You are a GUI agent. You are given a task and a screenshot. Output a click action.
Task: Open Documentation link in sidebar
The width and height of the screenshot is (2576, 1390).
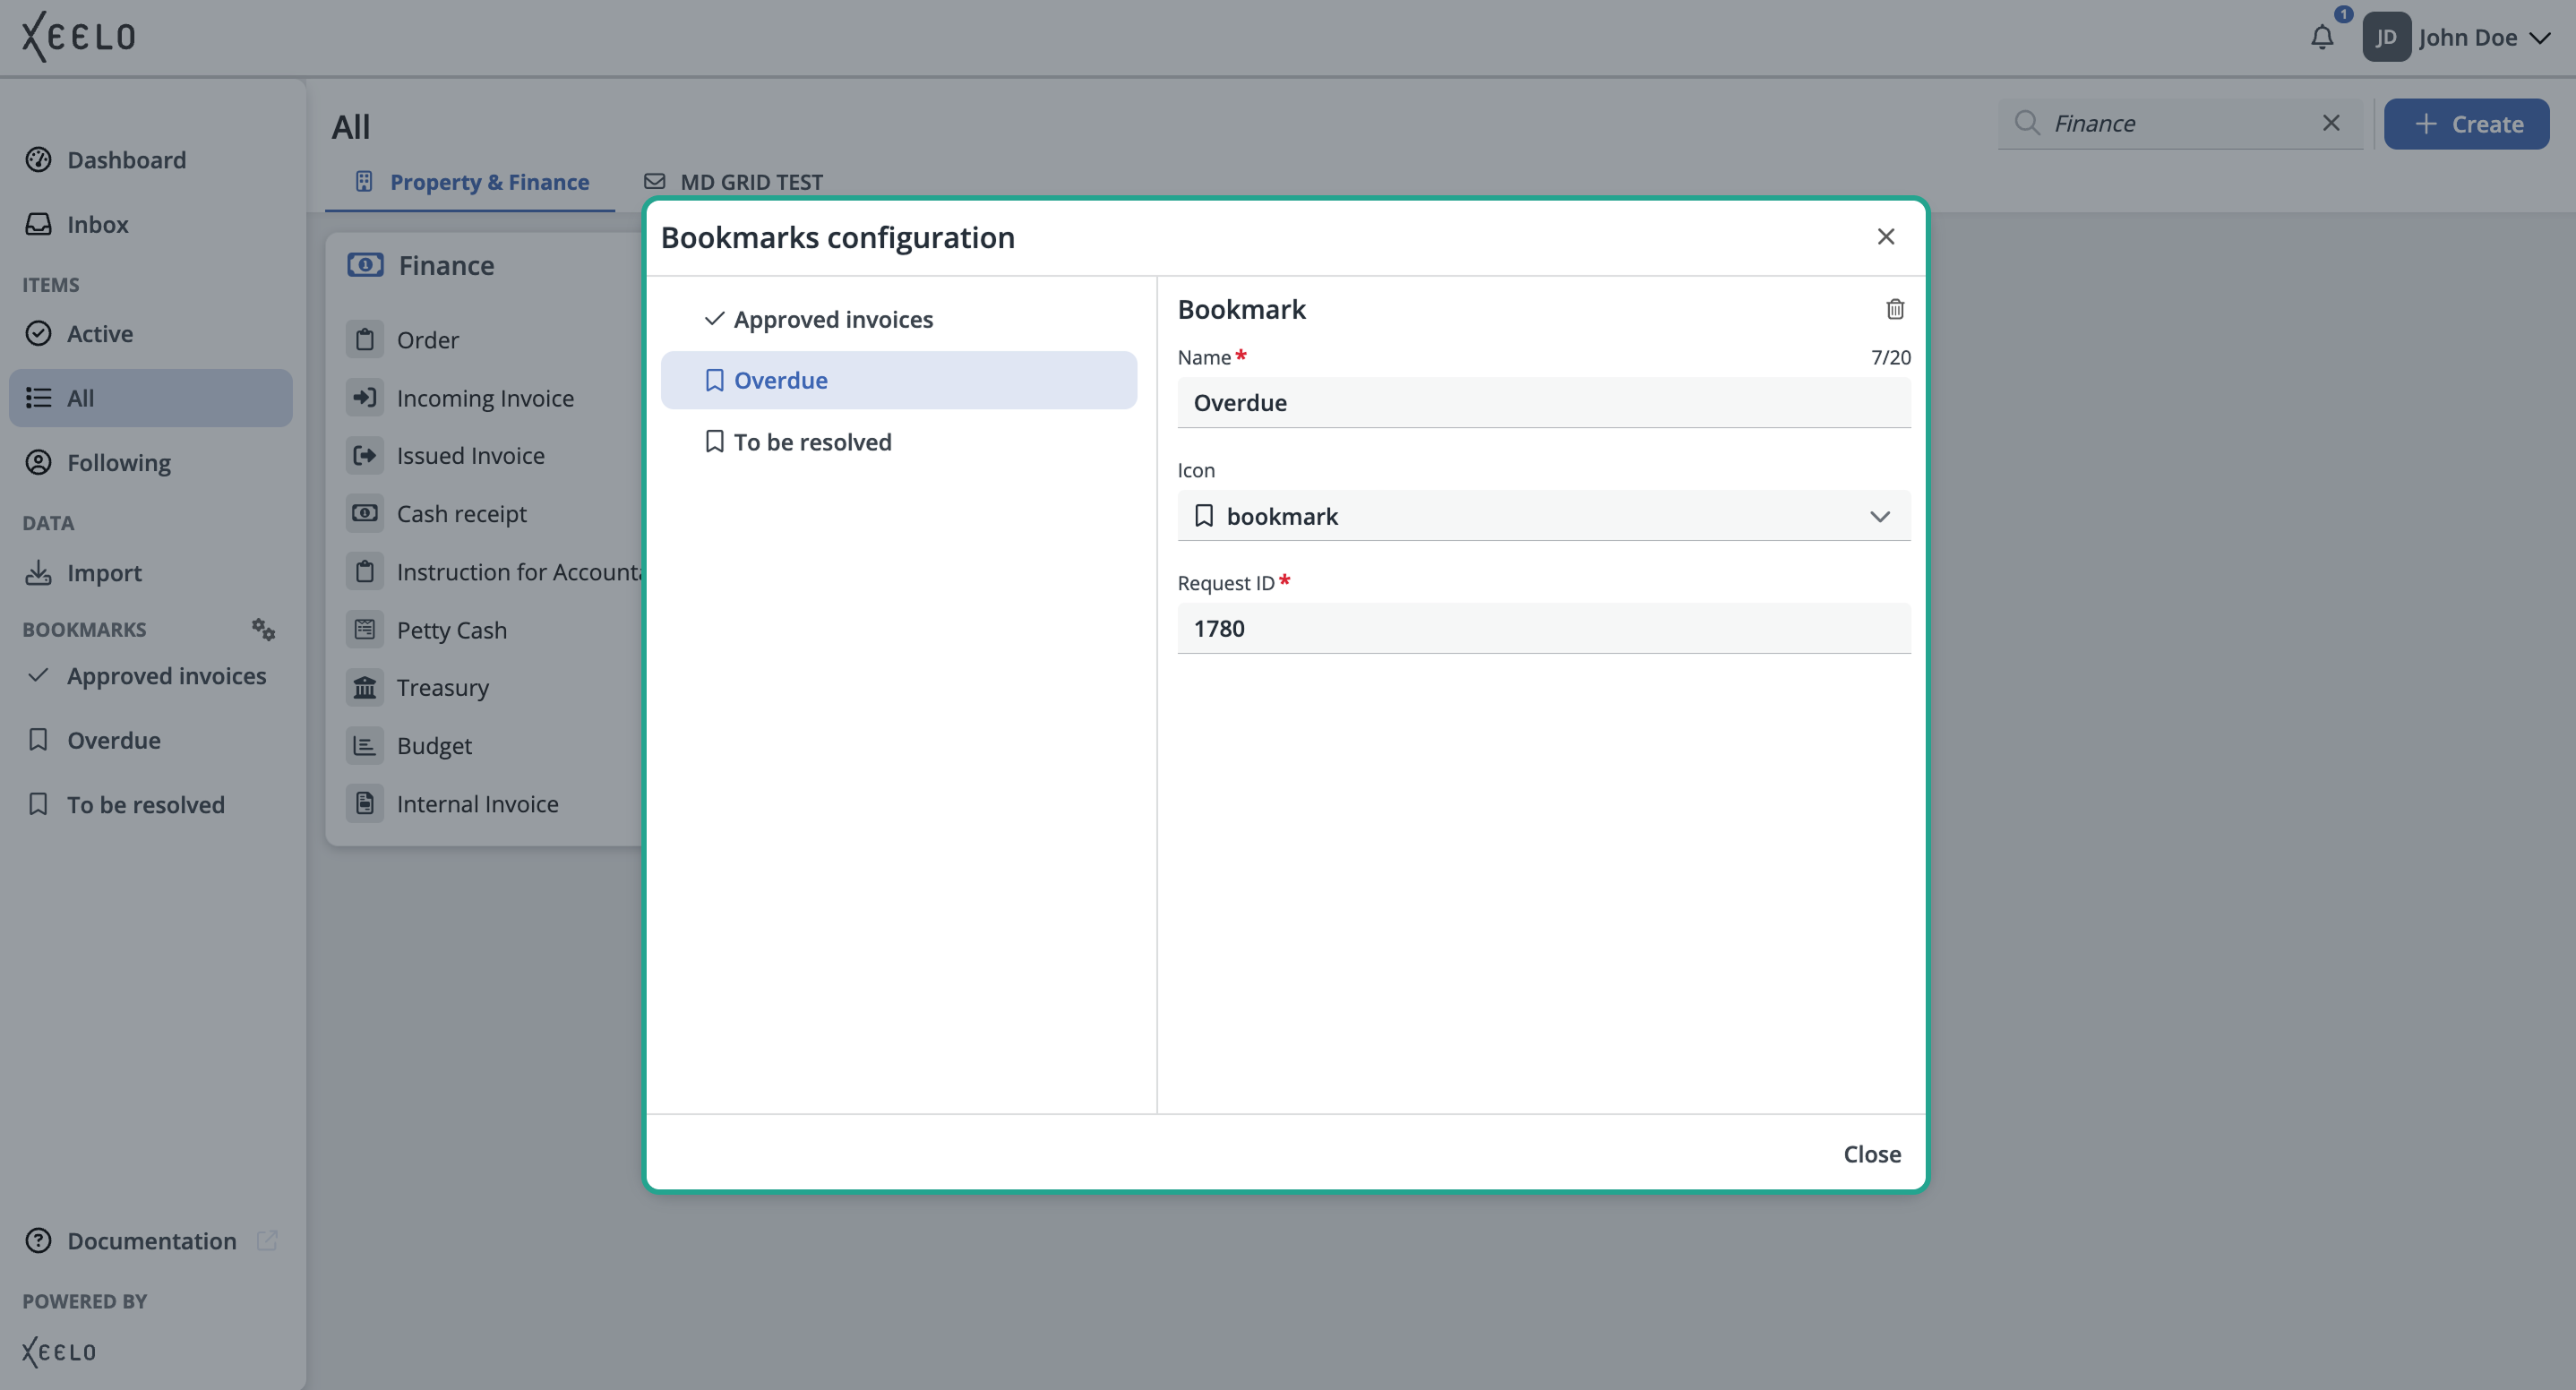[x=151, y=1241]
